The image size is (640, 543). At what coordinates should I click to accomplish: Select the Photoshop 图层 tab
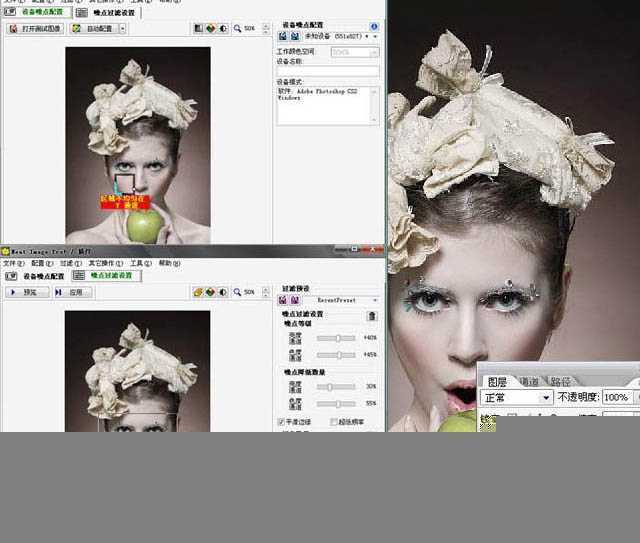pos(497,382)
